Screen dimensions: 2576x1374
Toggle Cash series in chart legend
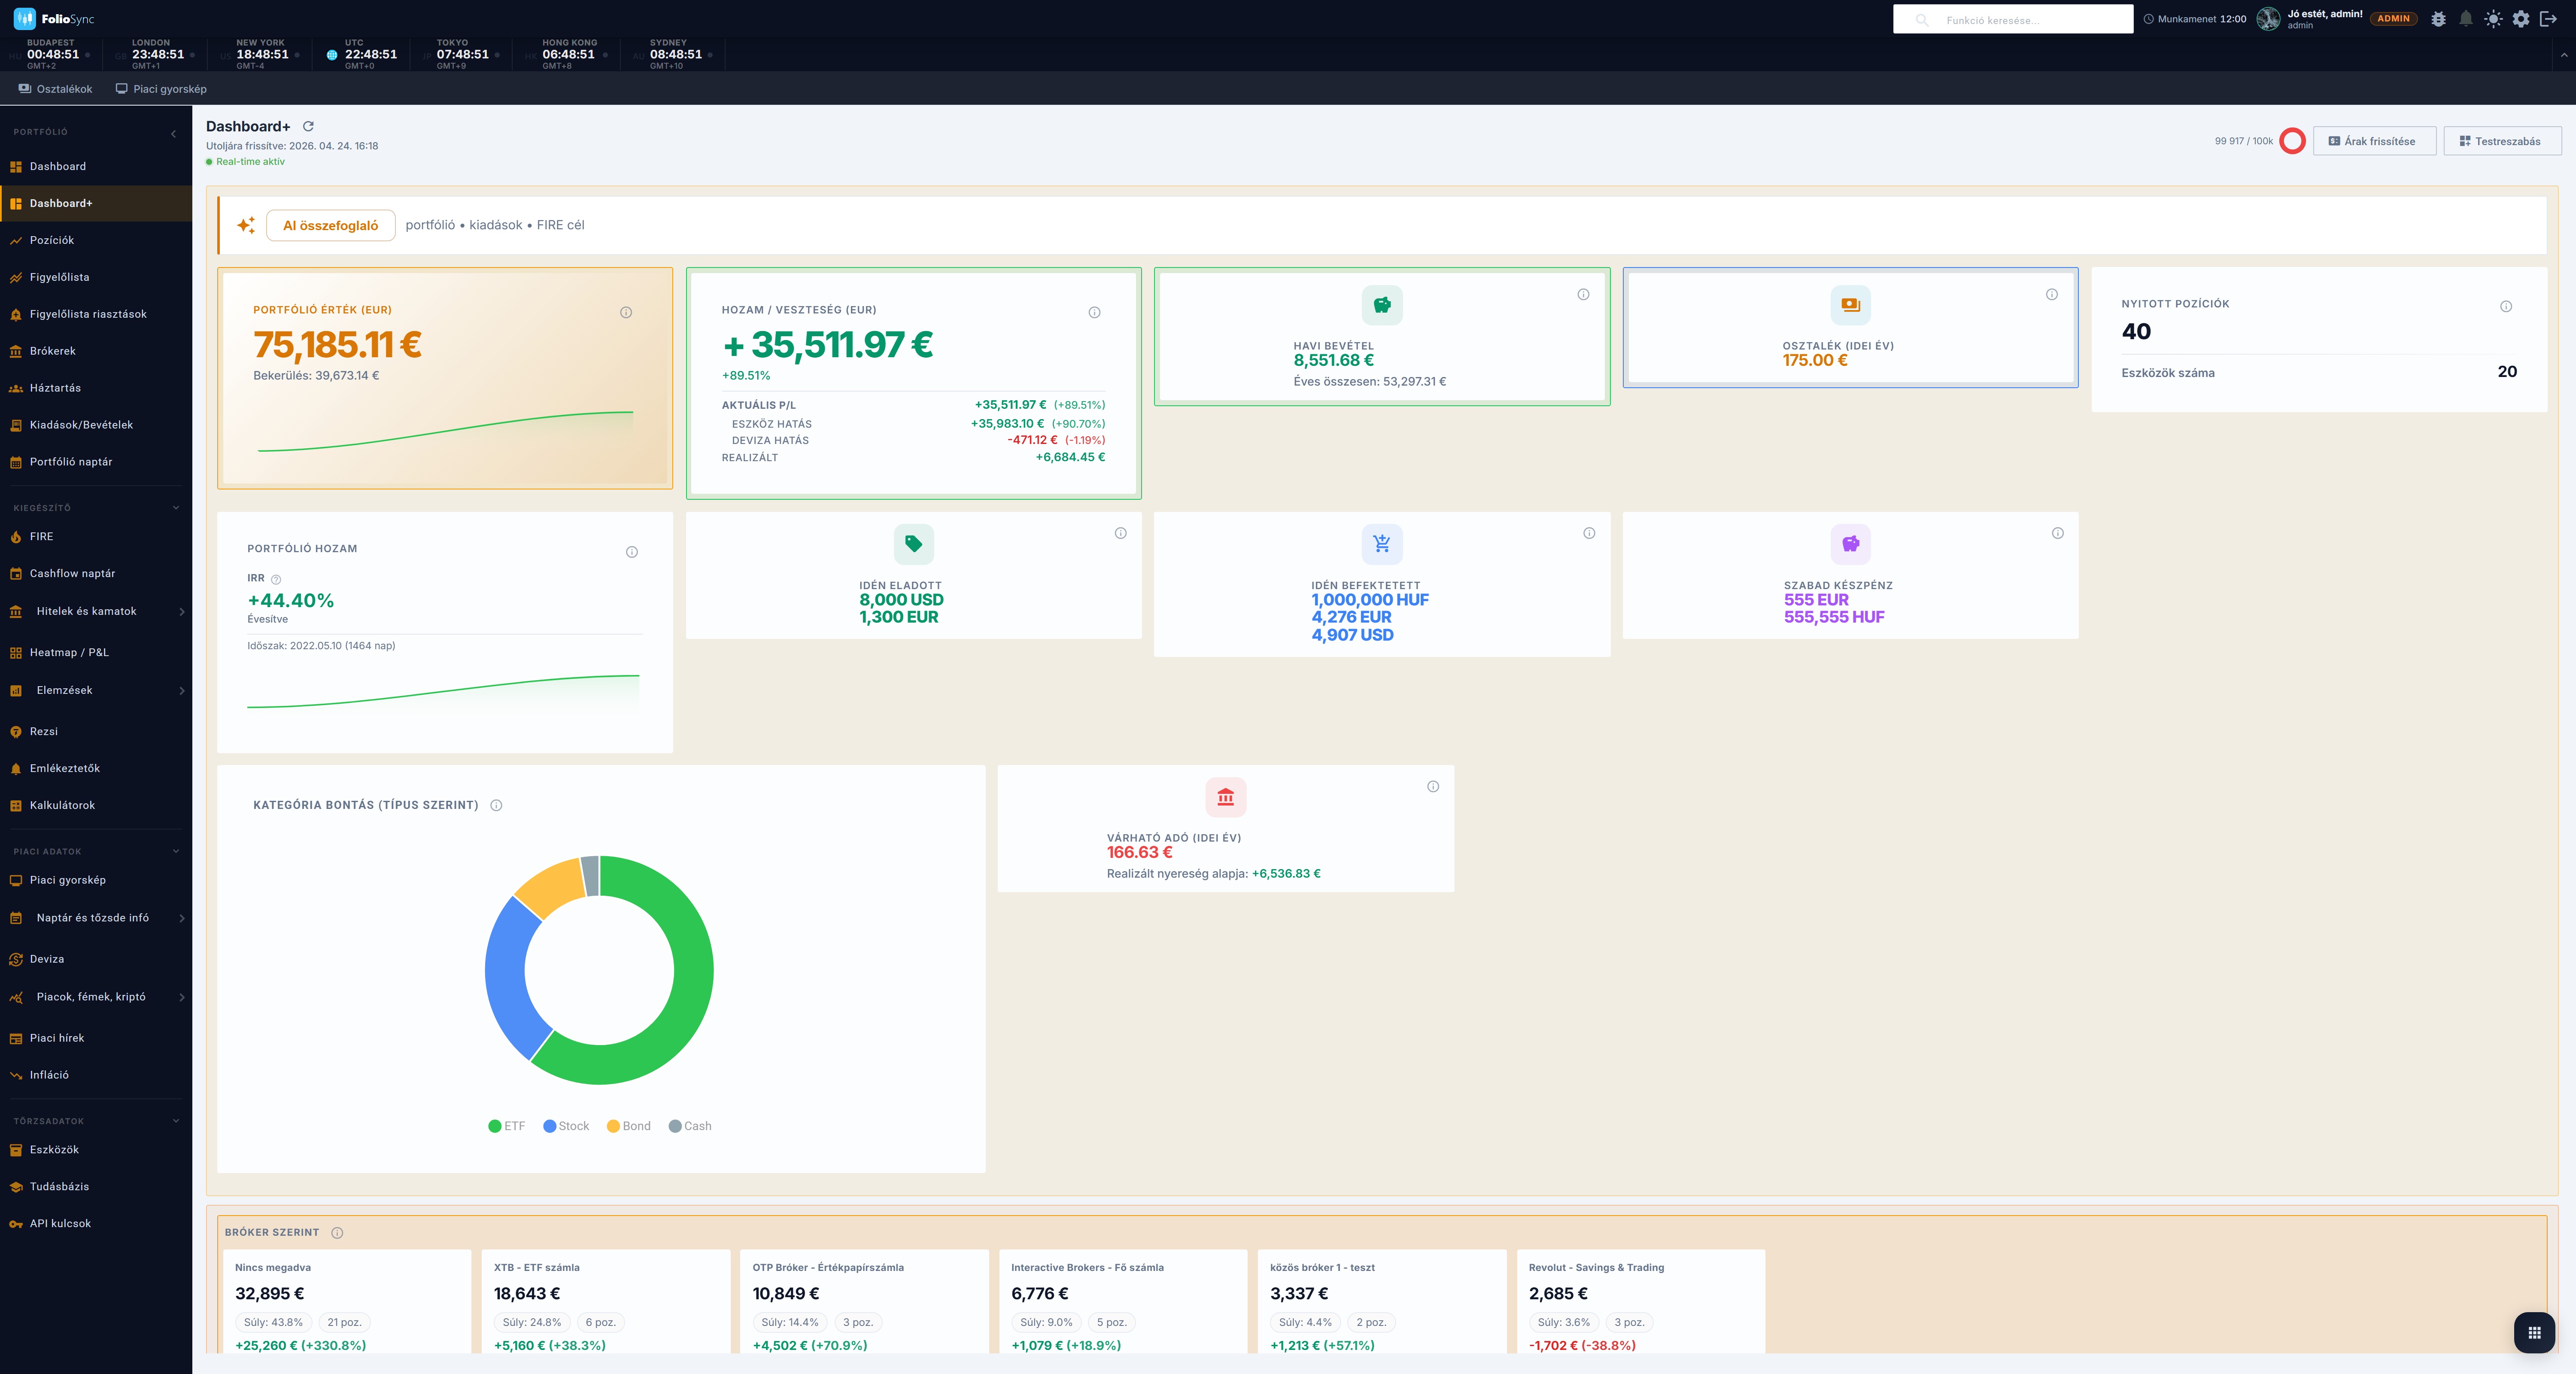[x=690, y=1126]
